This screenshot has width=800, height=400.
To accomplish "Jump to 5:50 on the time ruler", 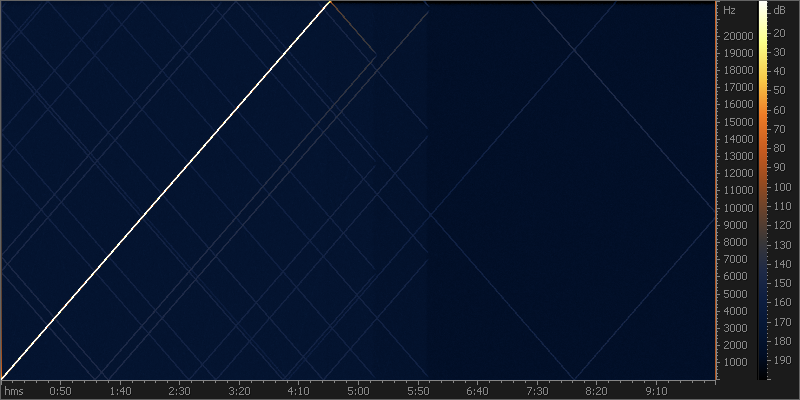I will tap(418, 391).
